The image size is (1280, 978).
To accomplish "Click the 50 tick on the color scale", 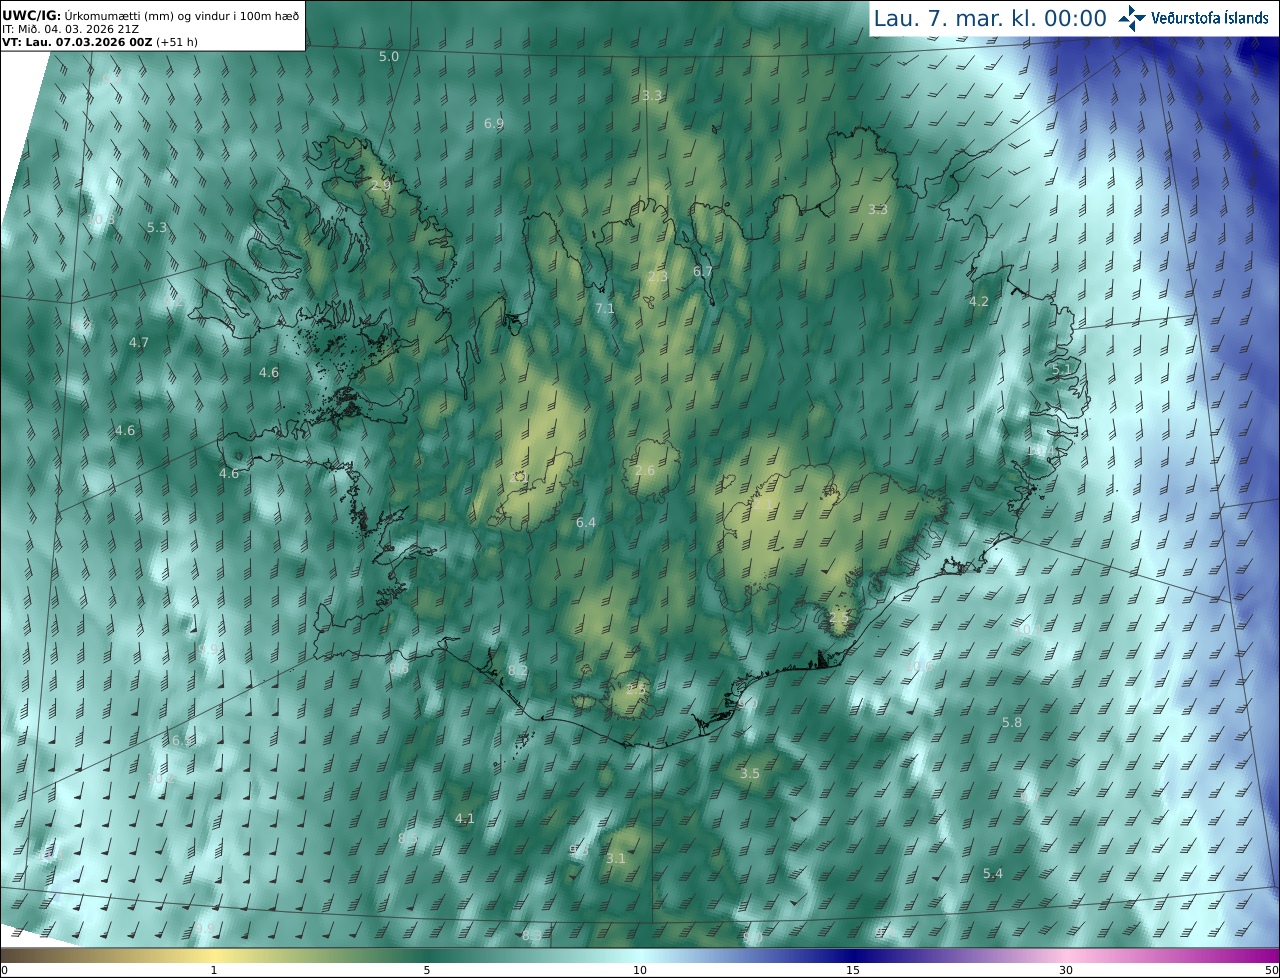I will 1271,971.
